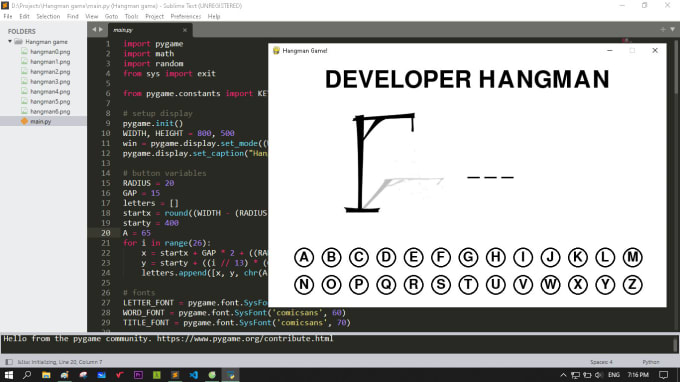Screen dimensions: 680x382
Task: Open File Explorer from taskbar
Action: coord(46,375)
